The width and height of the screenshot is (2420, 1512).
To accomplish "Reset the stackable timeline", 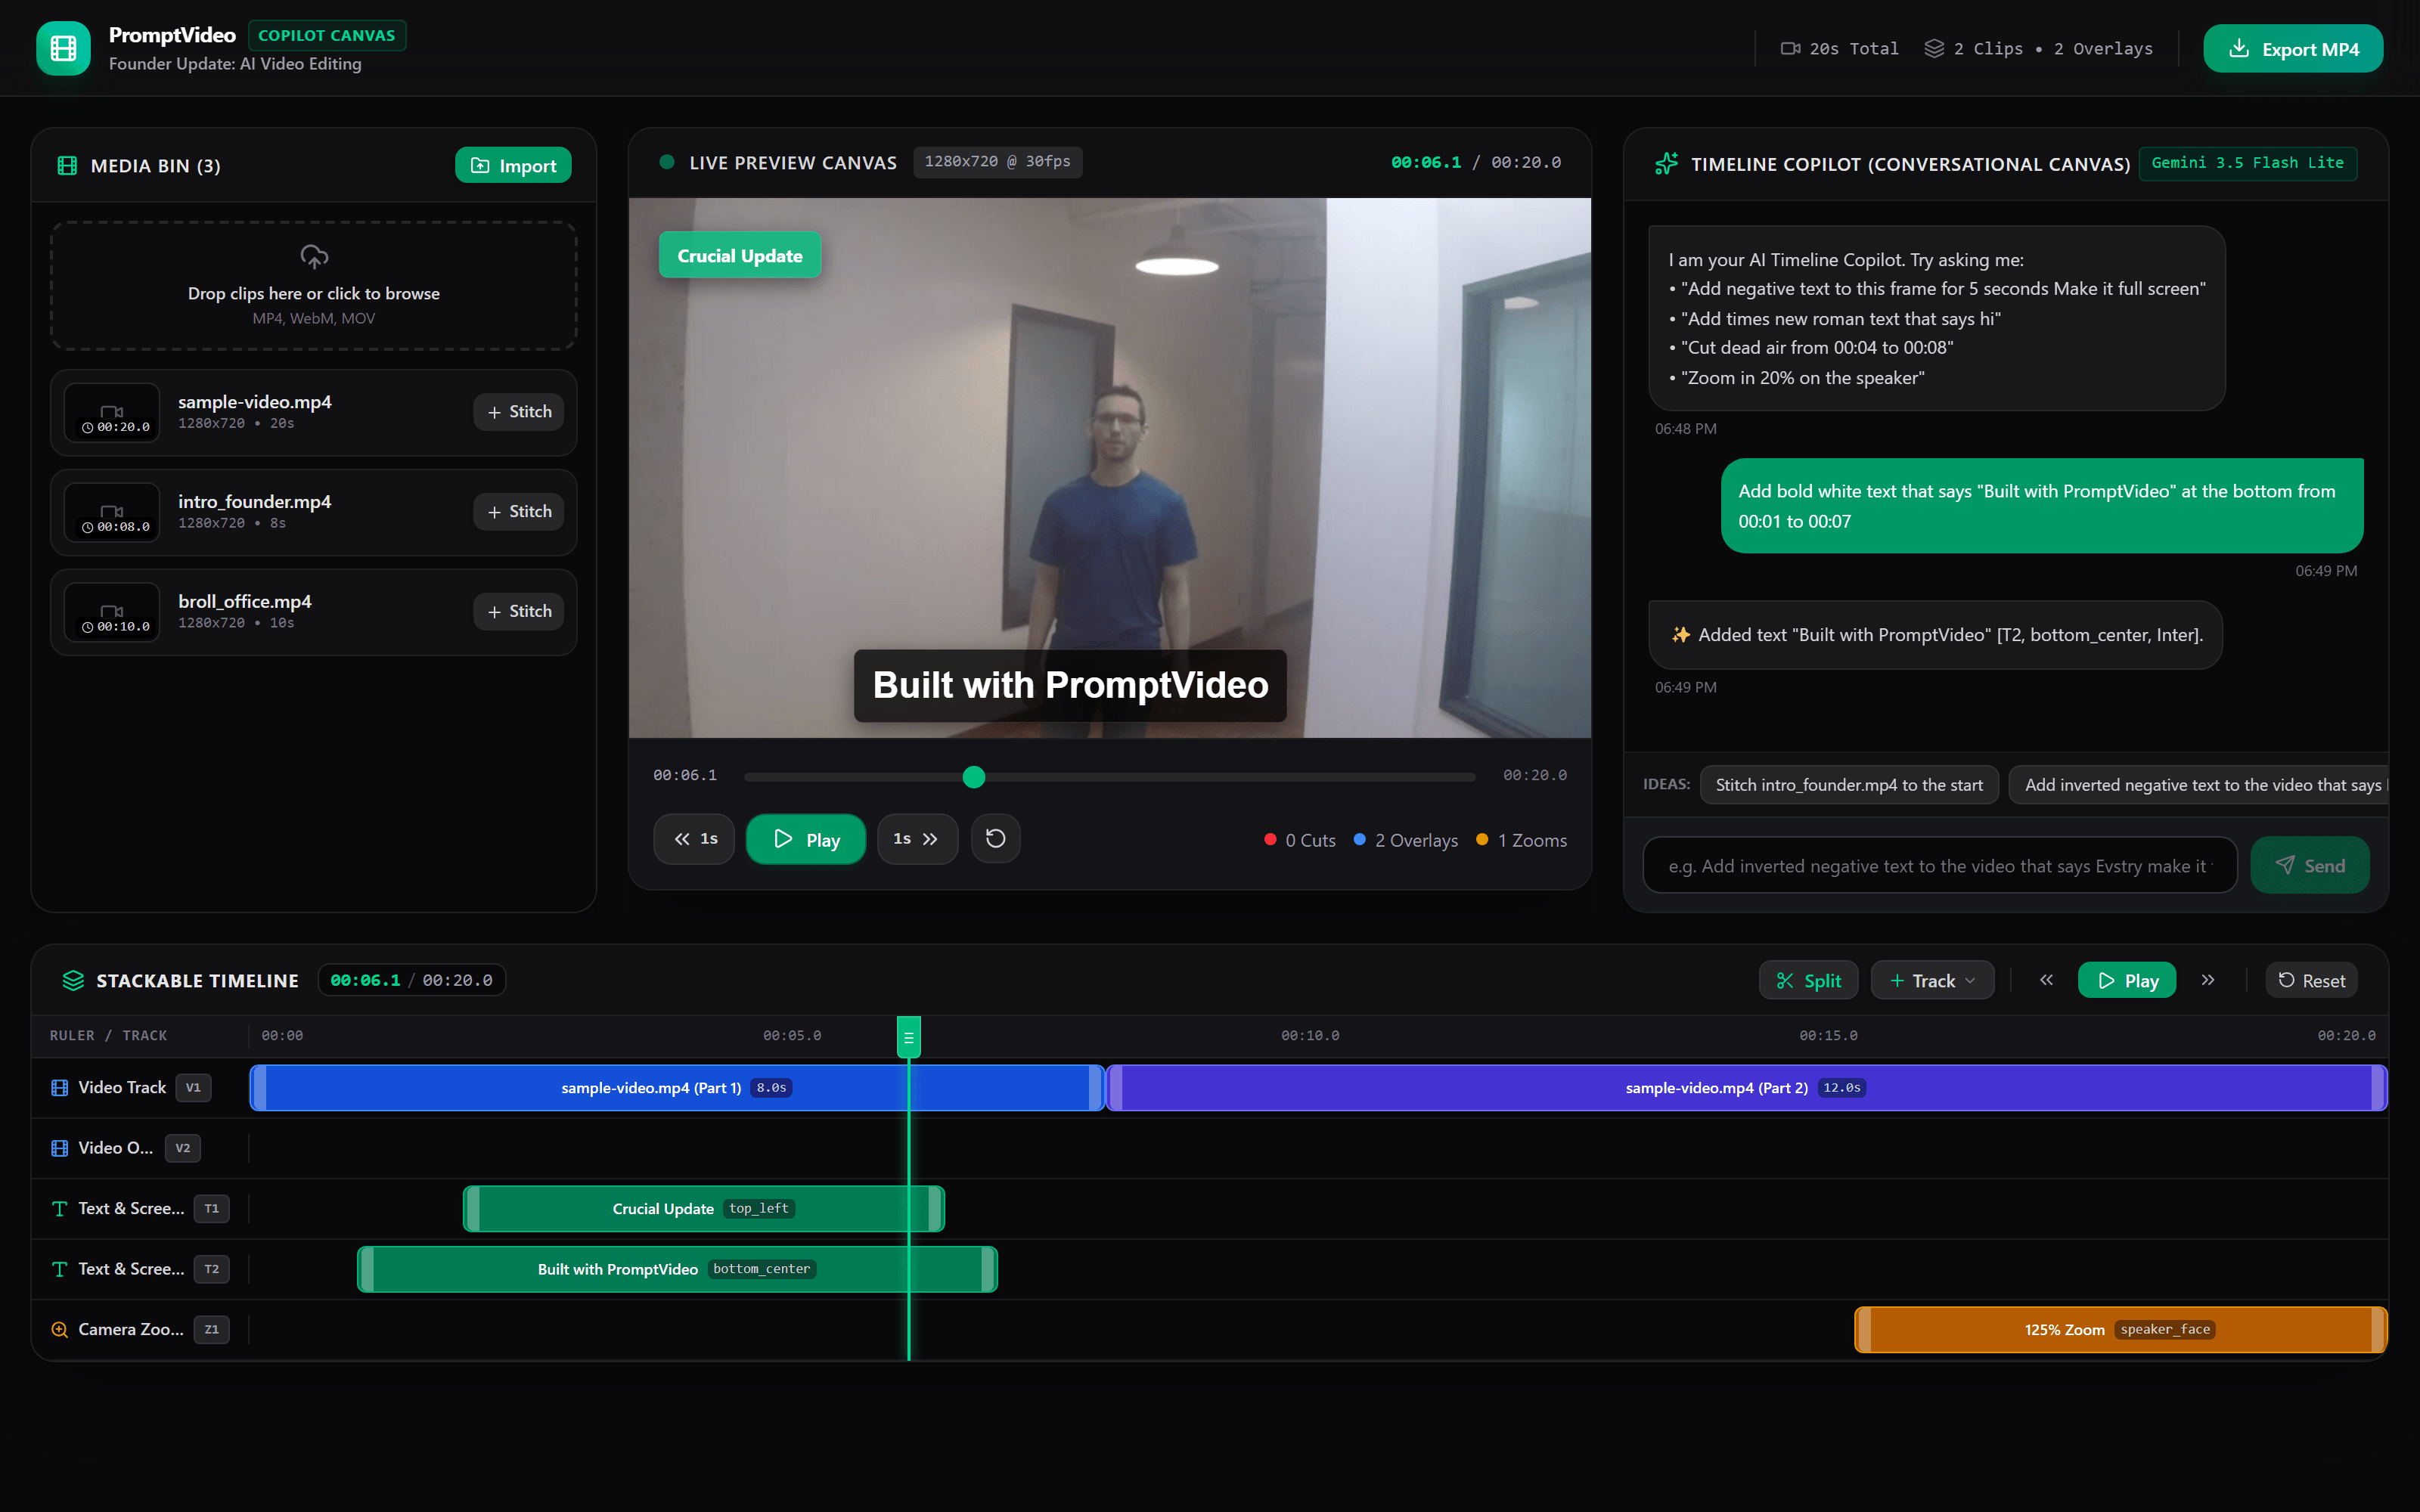I will click(2311, 981).
